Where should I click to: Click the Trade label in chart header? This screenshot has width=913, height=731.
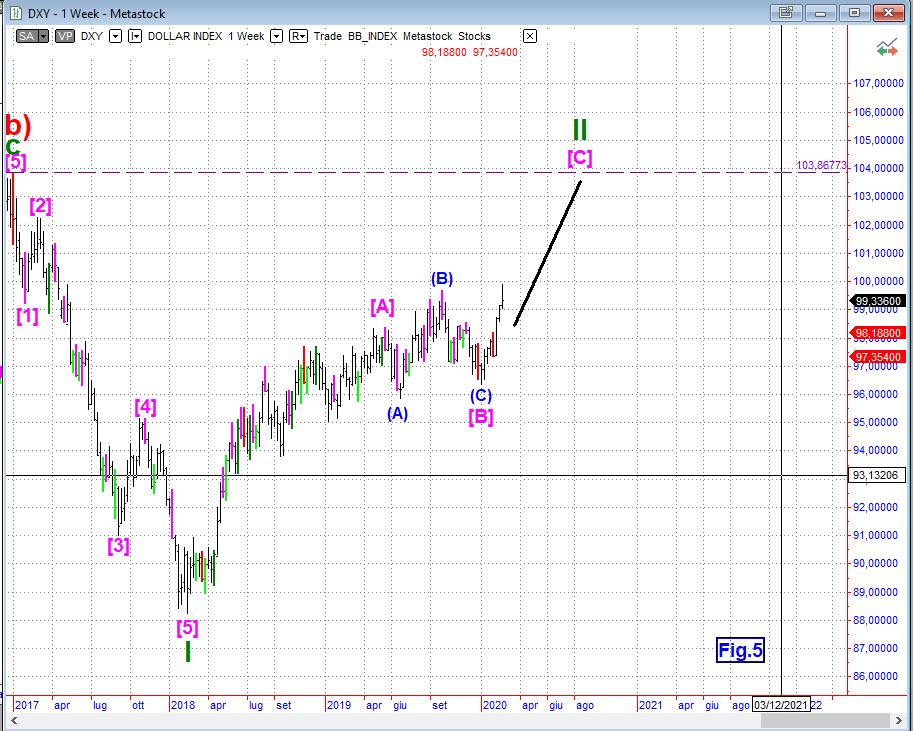[328, 36]
